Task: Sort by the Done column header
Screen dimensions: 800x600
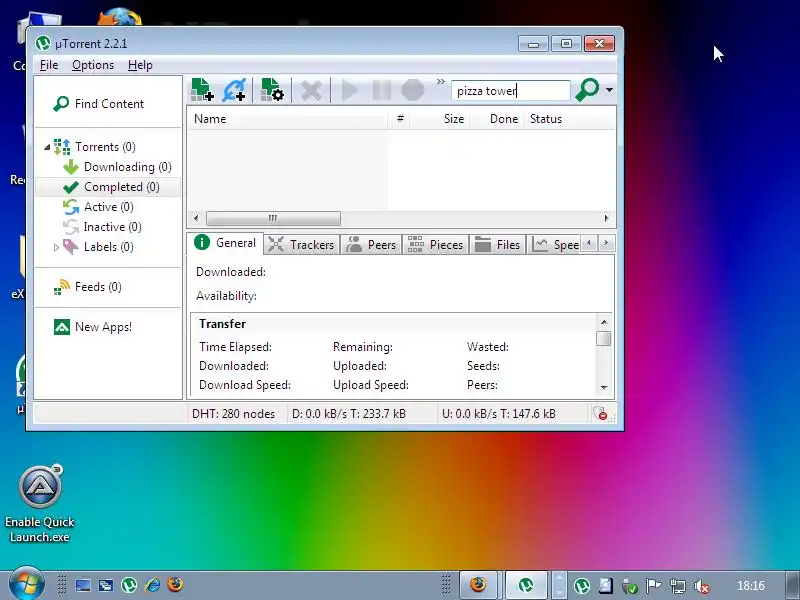Action: [497, 119]
